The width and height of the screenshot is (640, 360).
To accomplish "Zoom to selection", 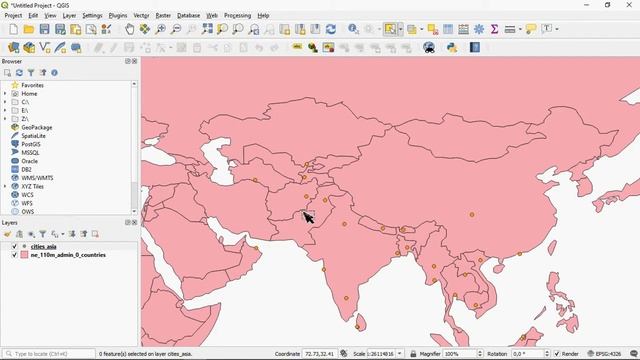I will pyautogui.click(x=222, y=29).
